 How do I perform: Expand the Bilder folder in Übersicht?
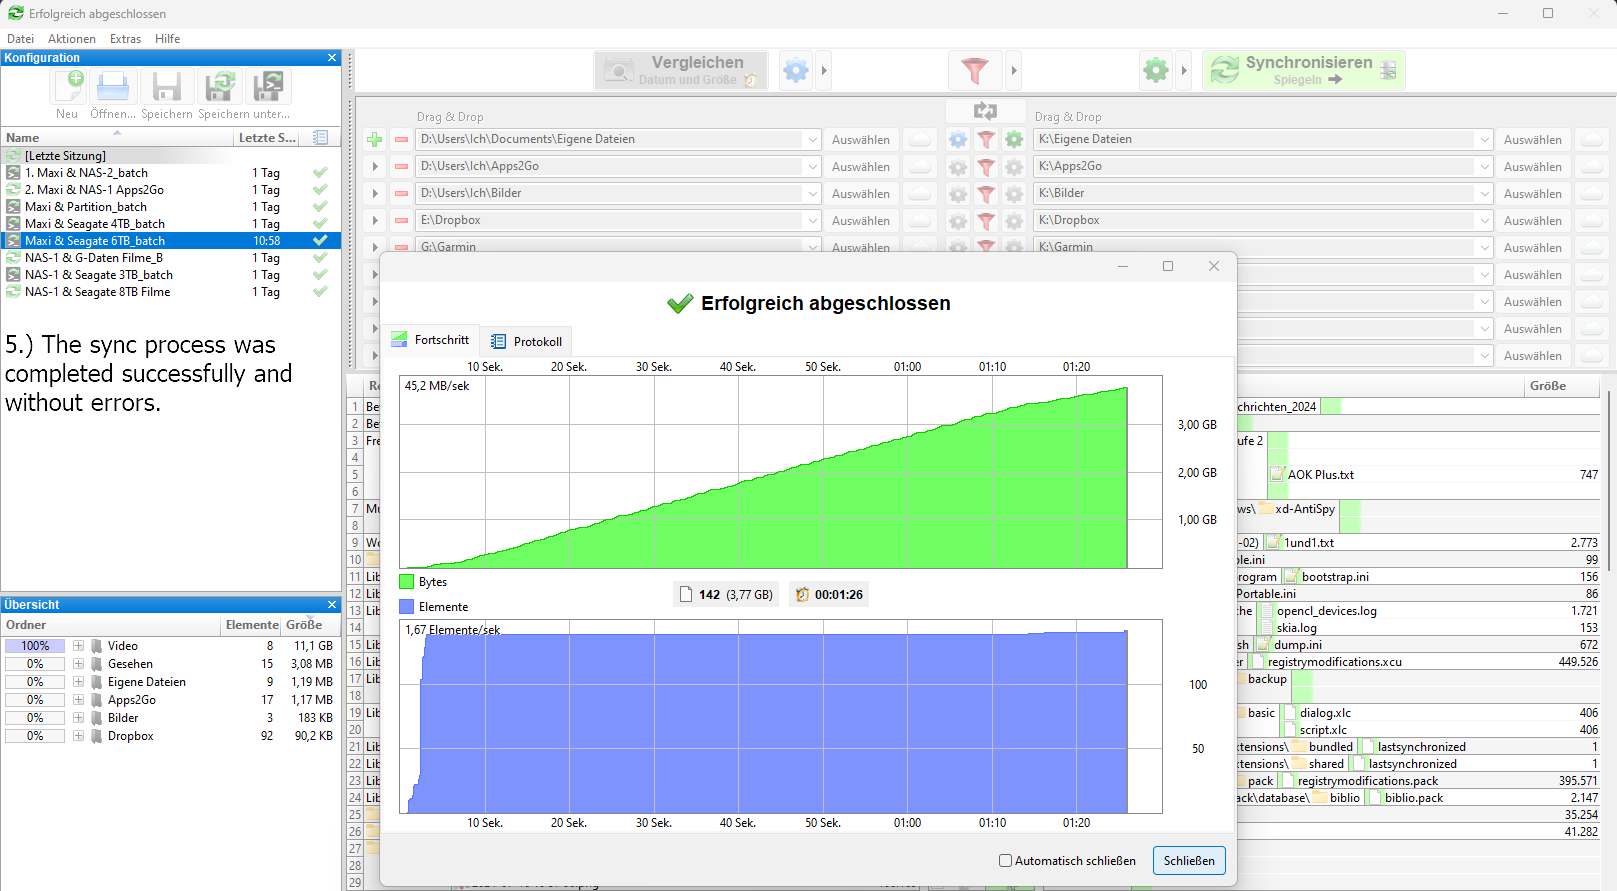point(78,718)
